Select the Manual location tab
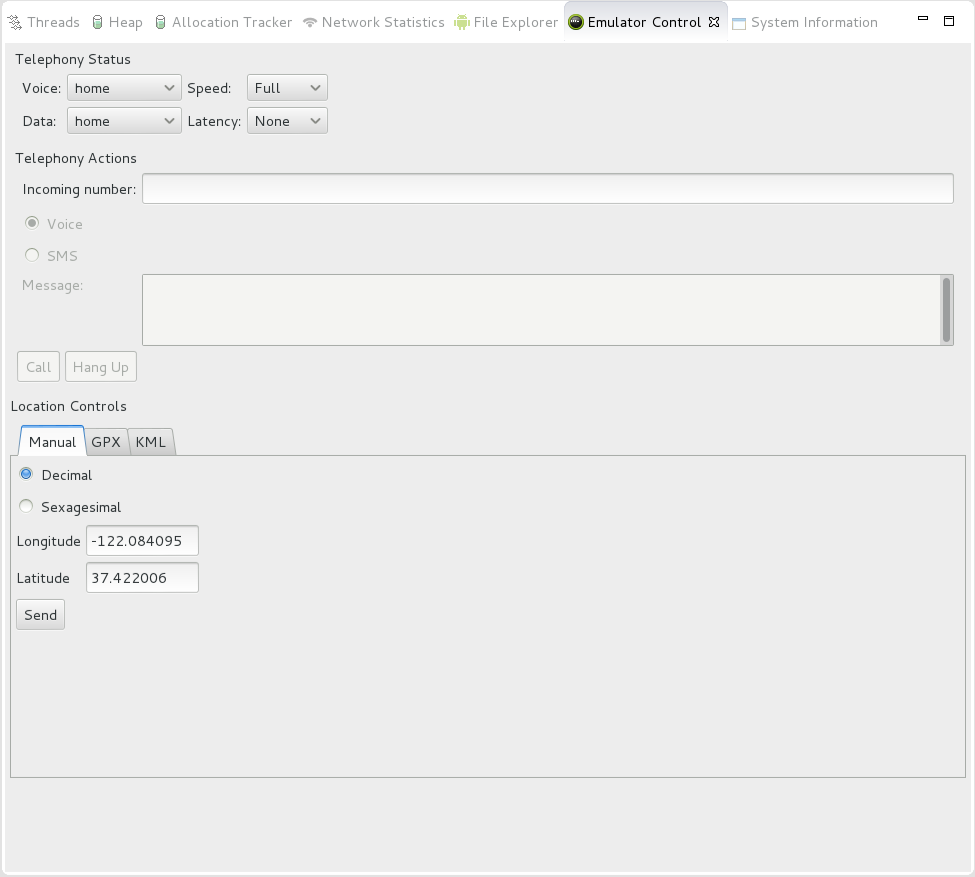The height and width of the screenshot is (877, 975). coord(52,442)
